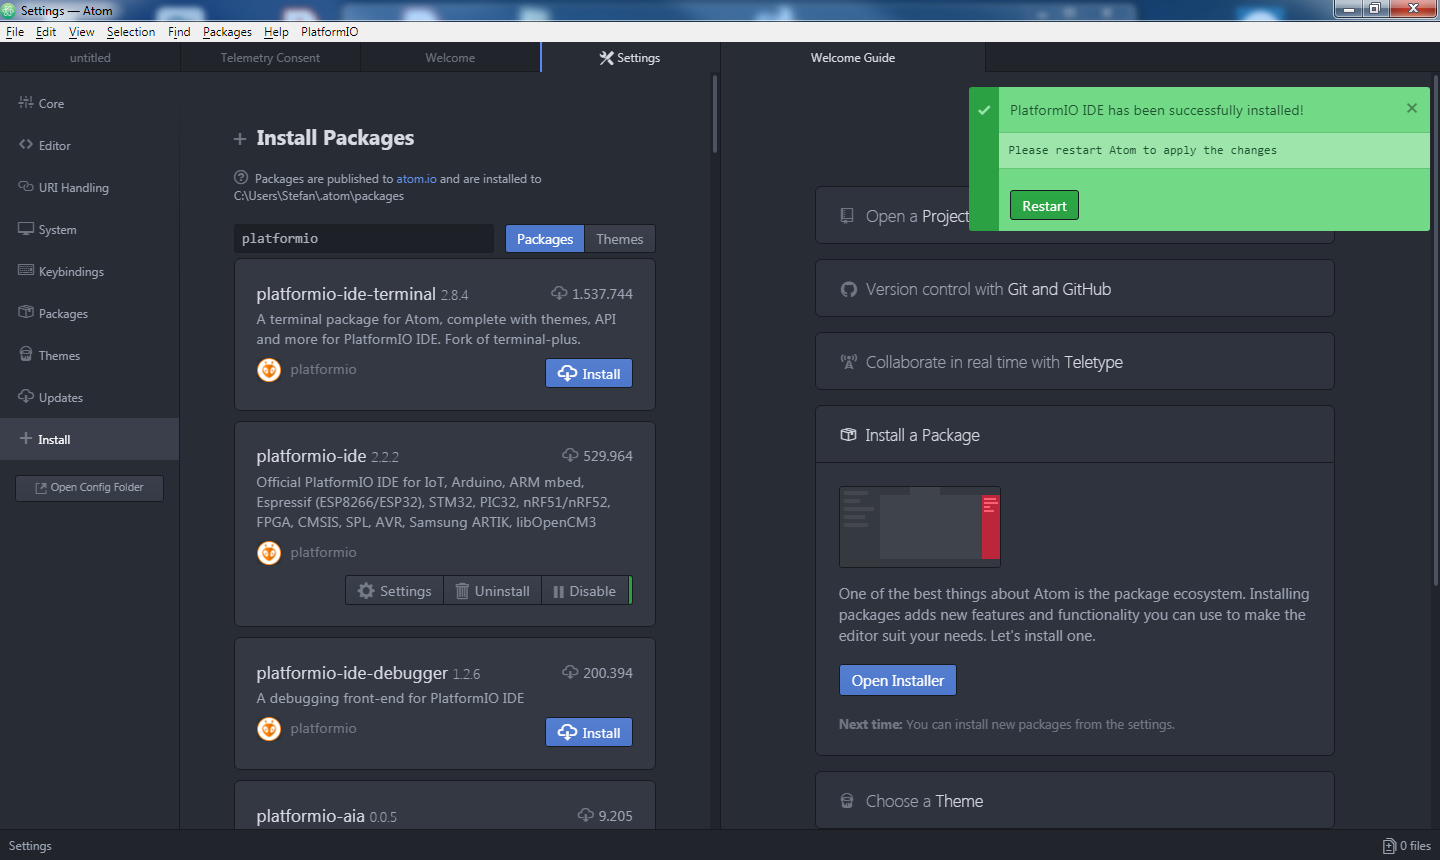Click the 529.964 download count

pos(608,456)
